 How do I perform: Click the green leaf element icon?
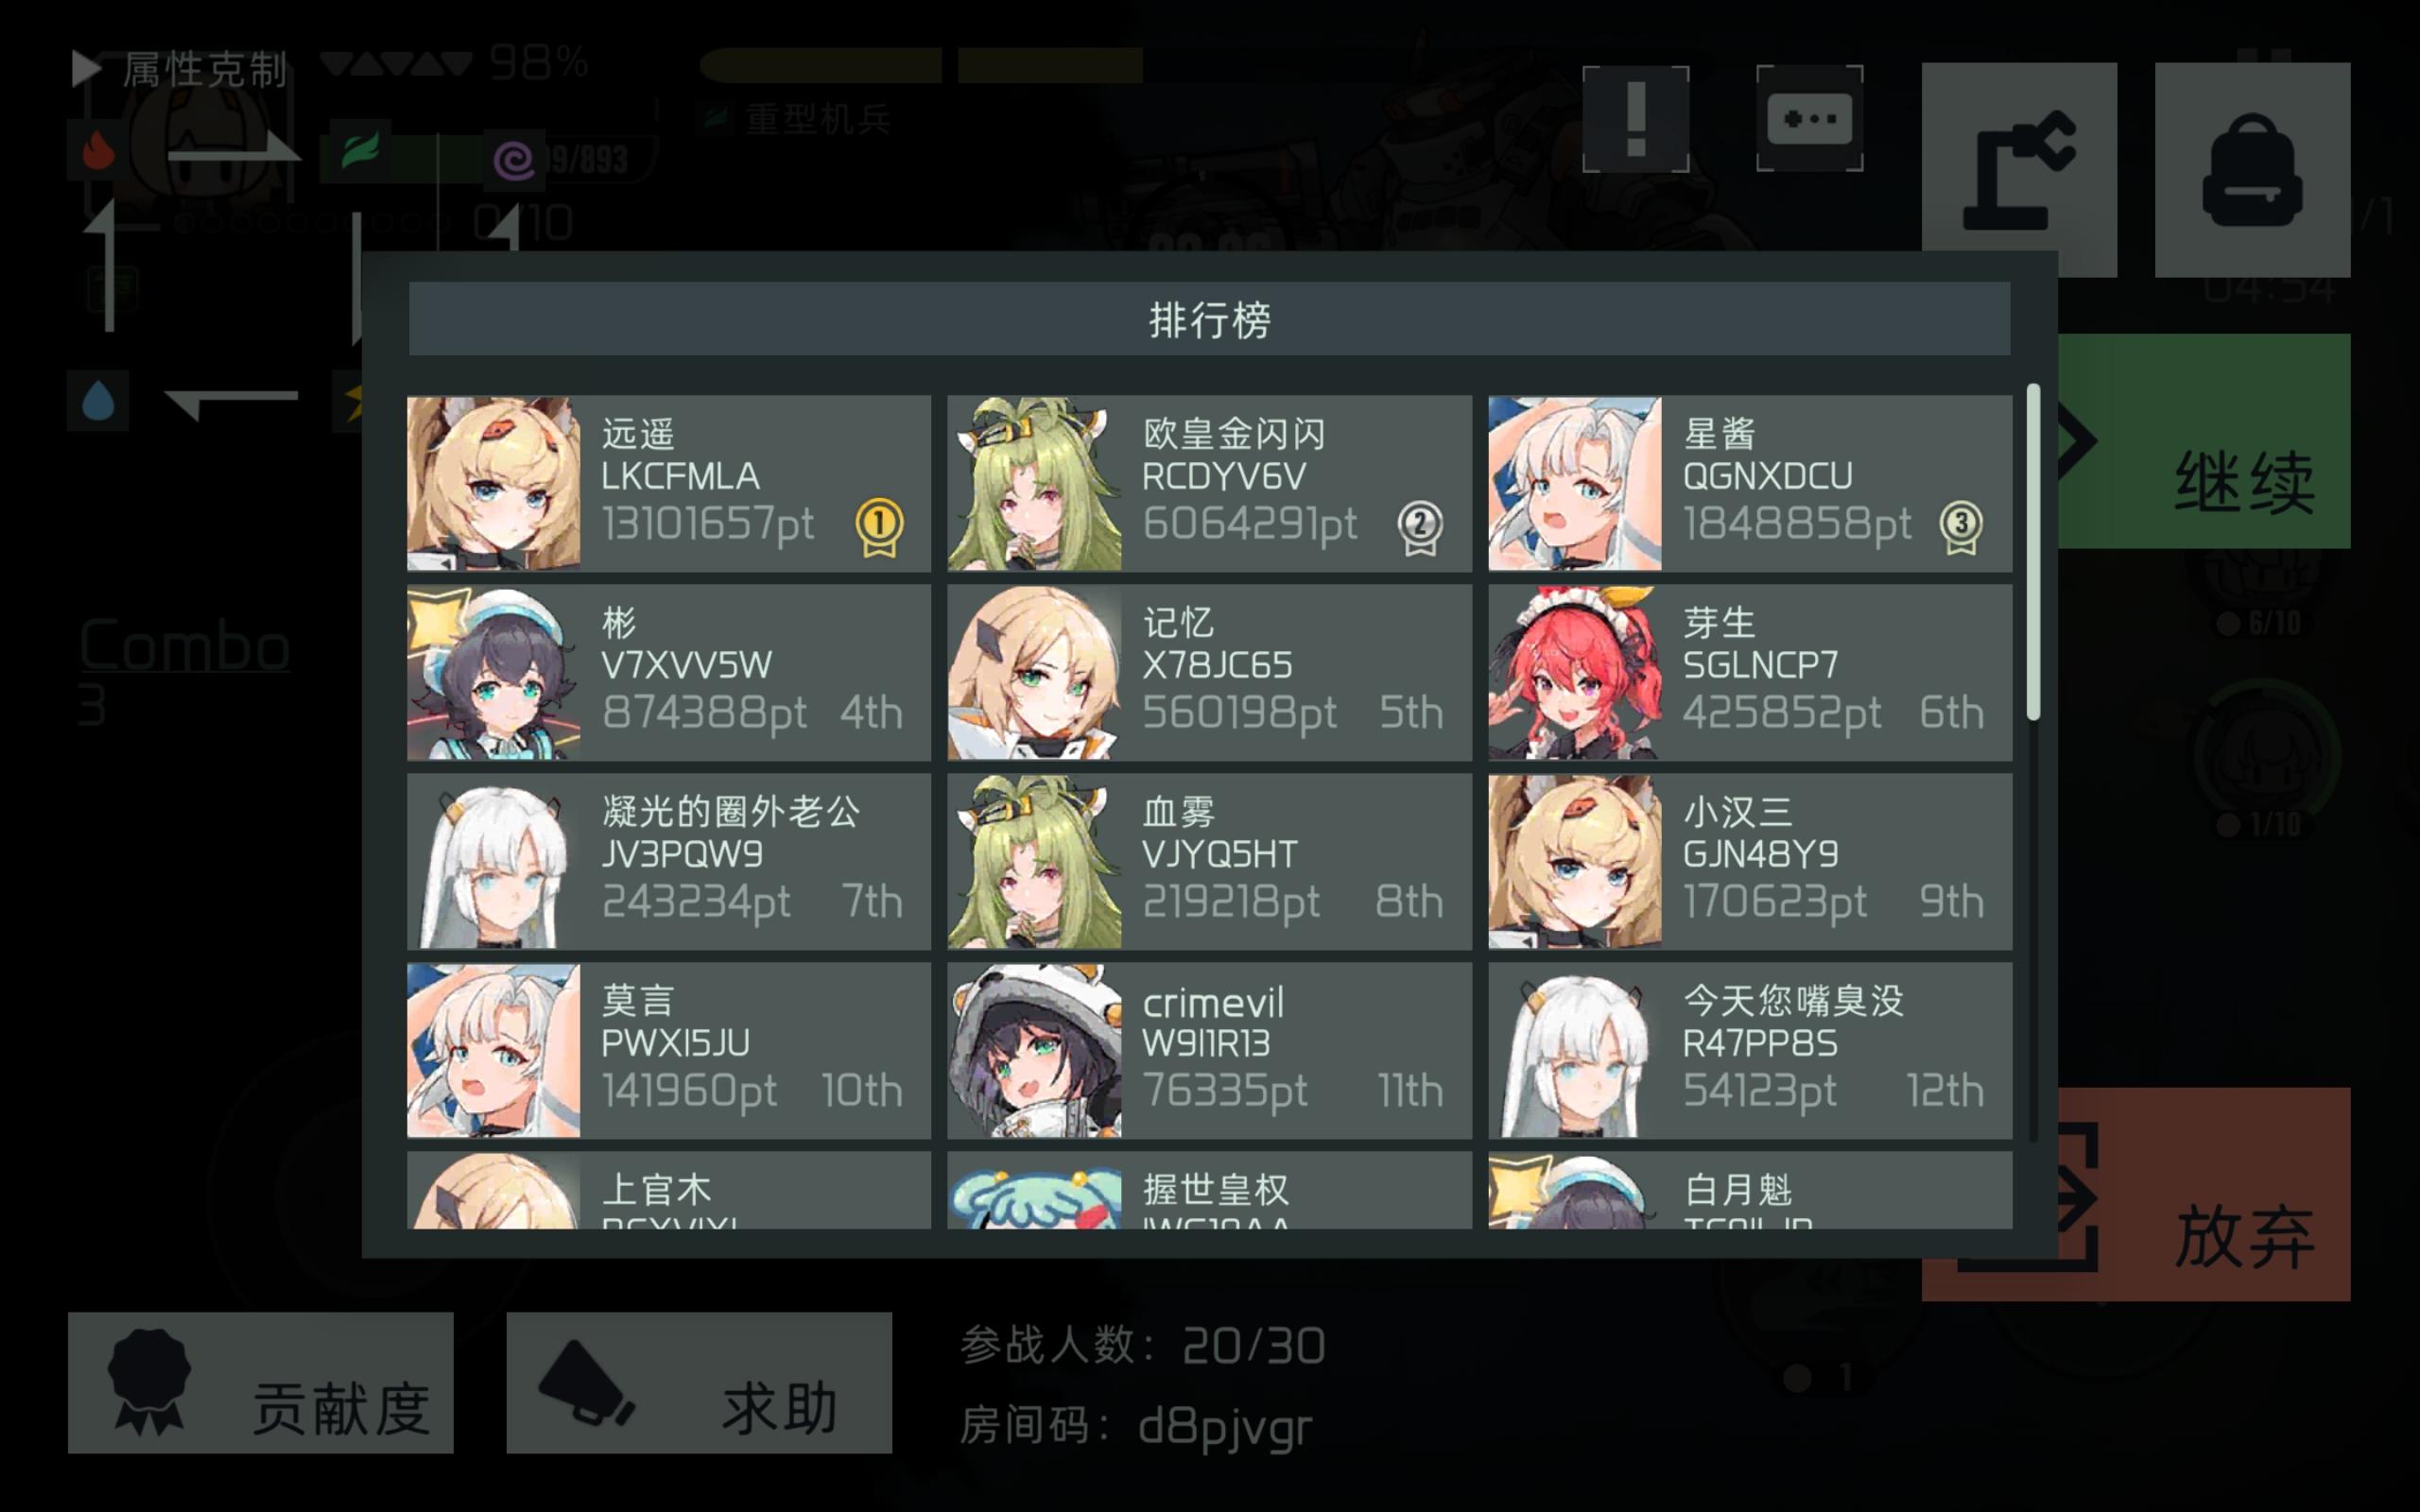358,151
